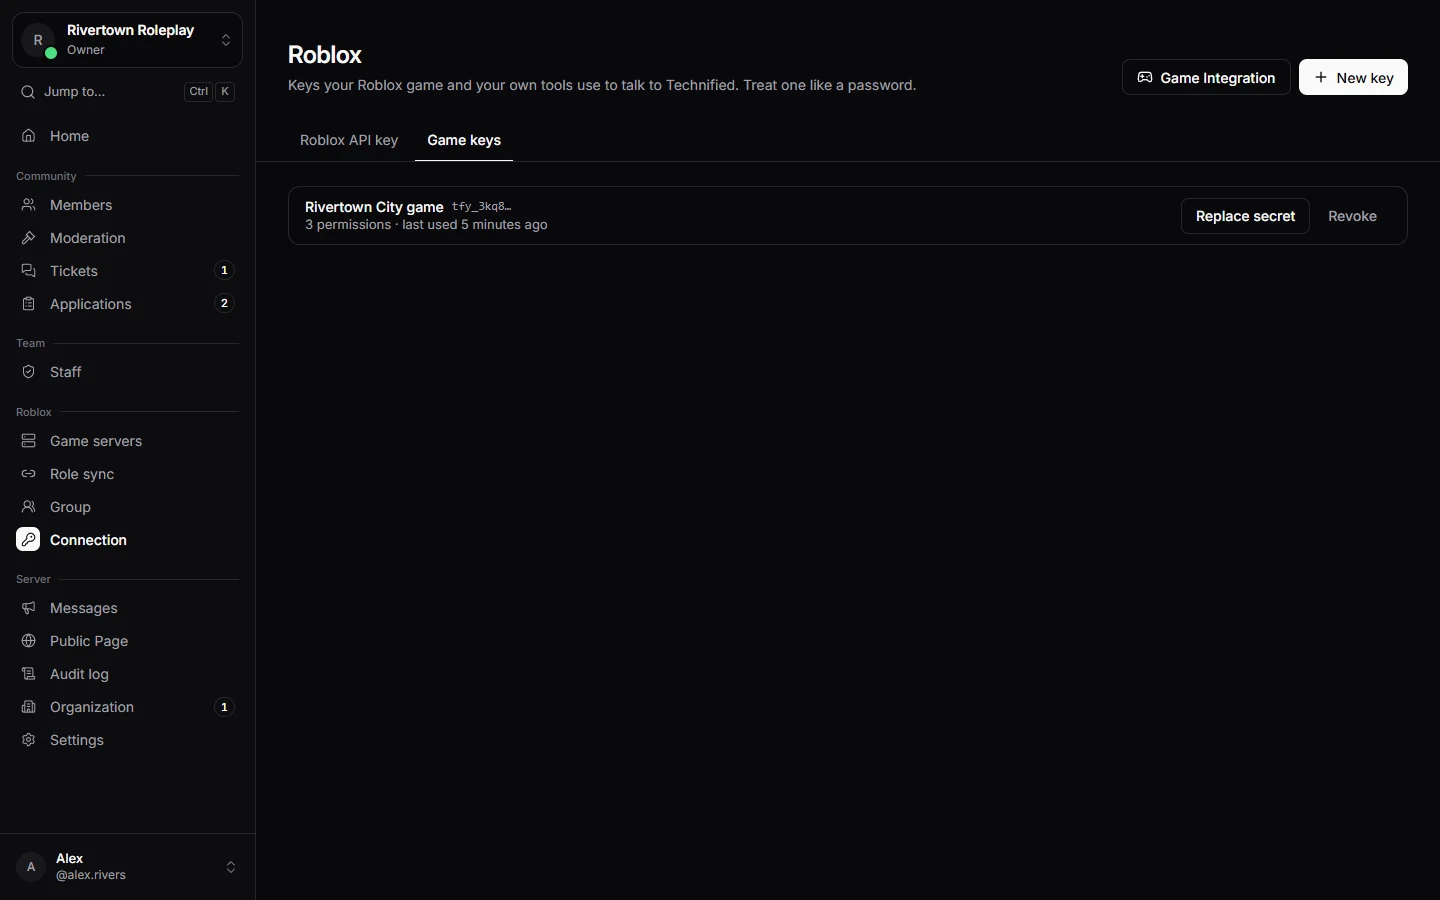Click the tfy_3kq8 key prefix text

481,207
